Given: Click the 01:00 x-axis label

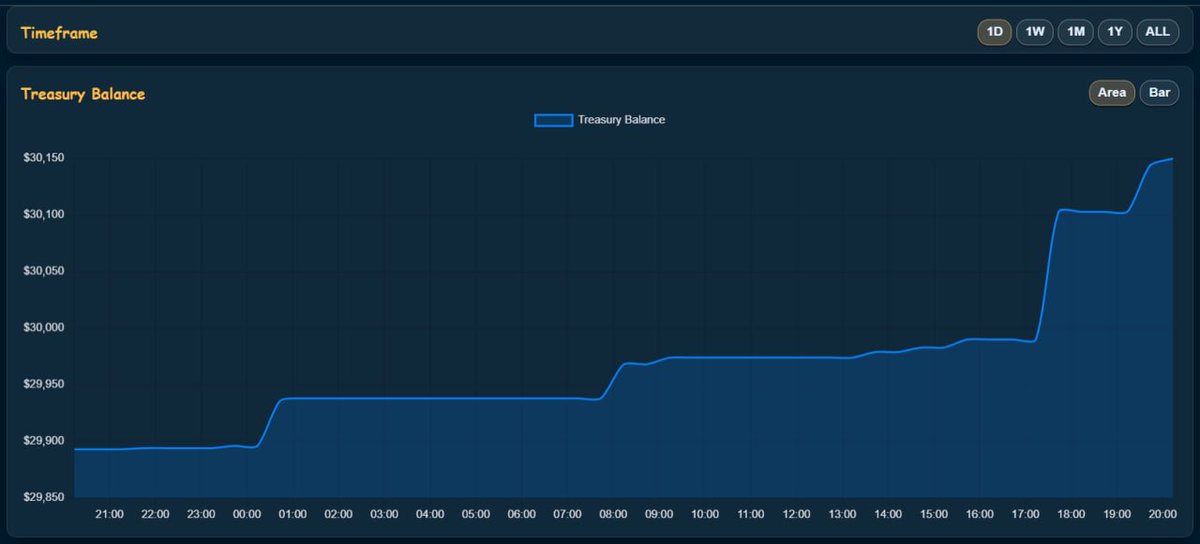Looking at the screenshot, I should pos(293,514).
